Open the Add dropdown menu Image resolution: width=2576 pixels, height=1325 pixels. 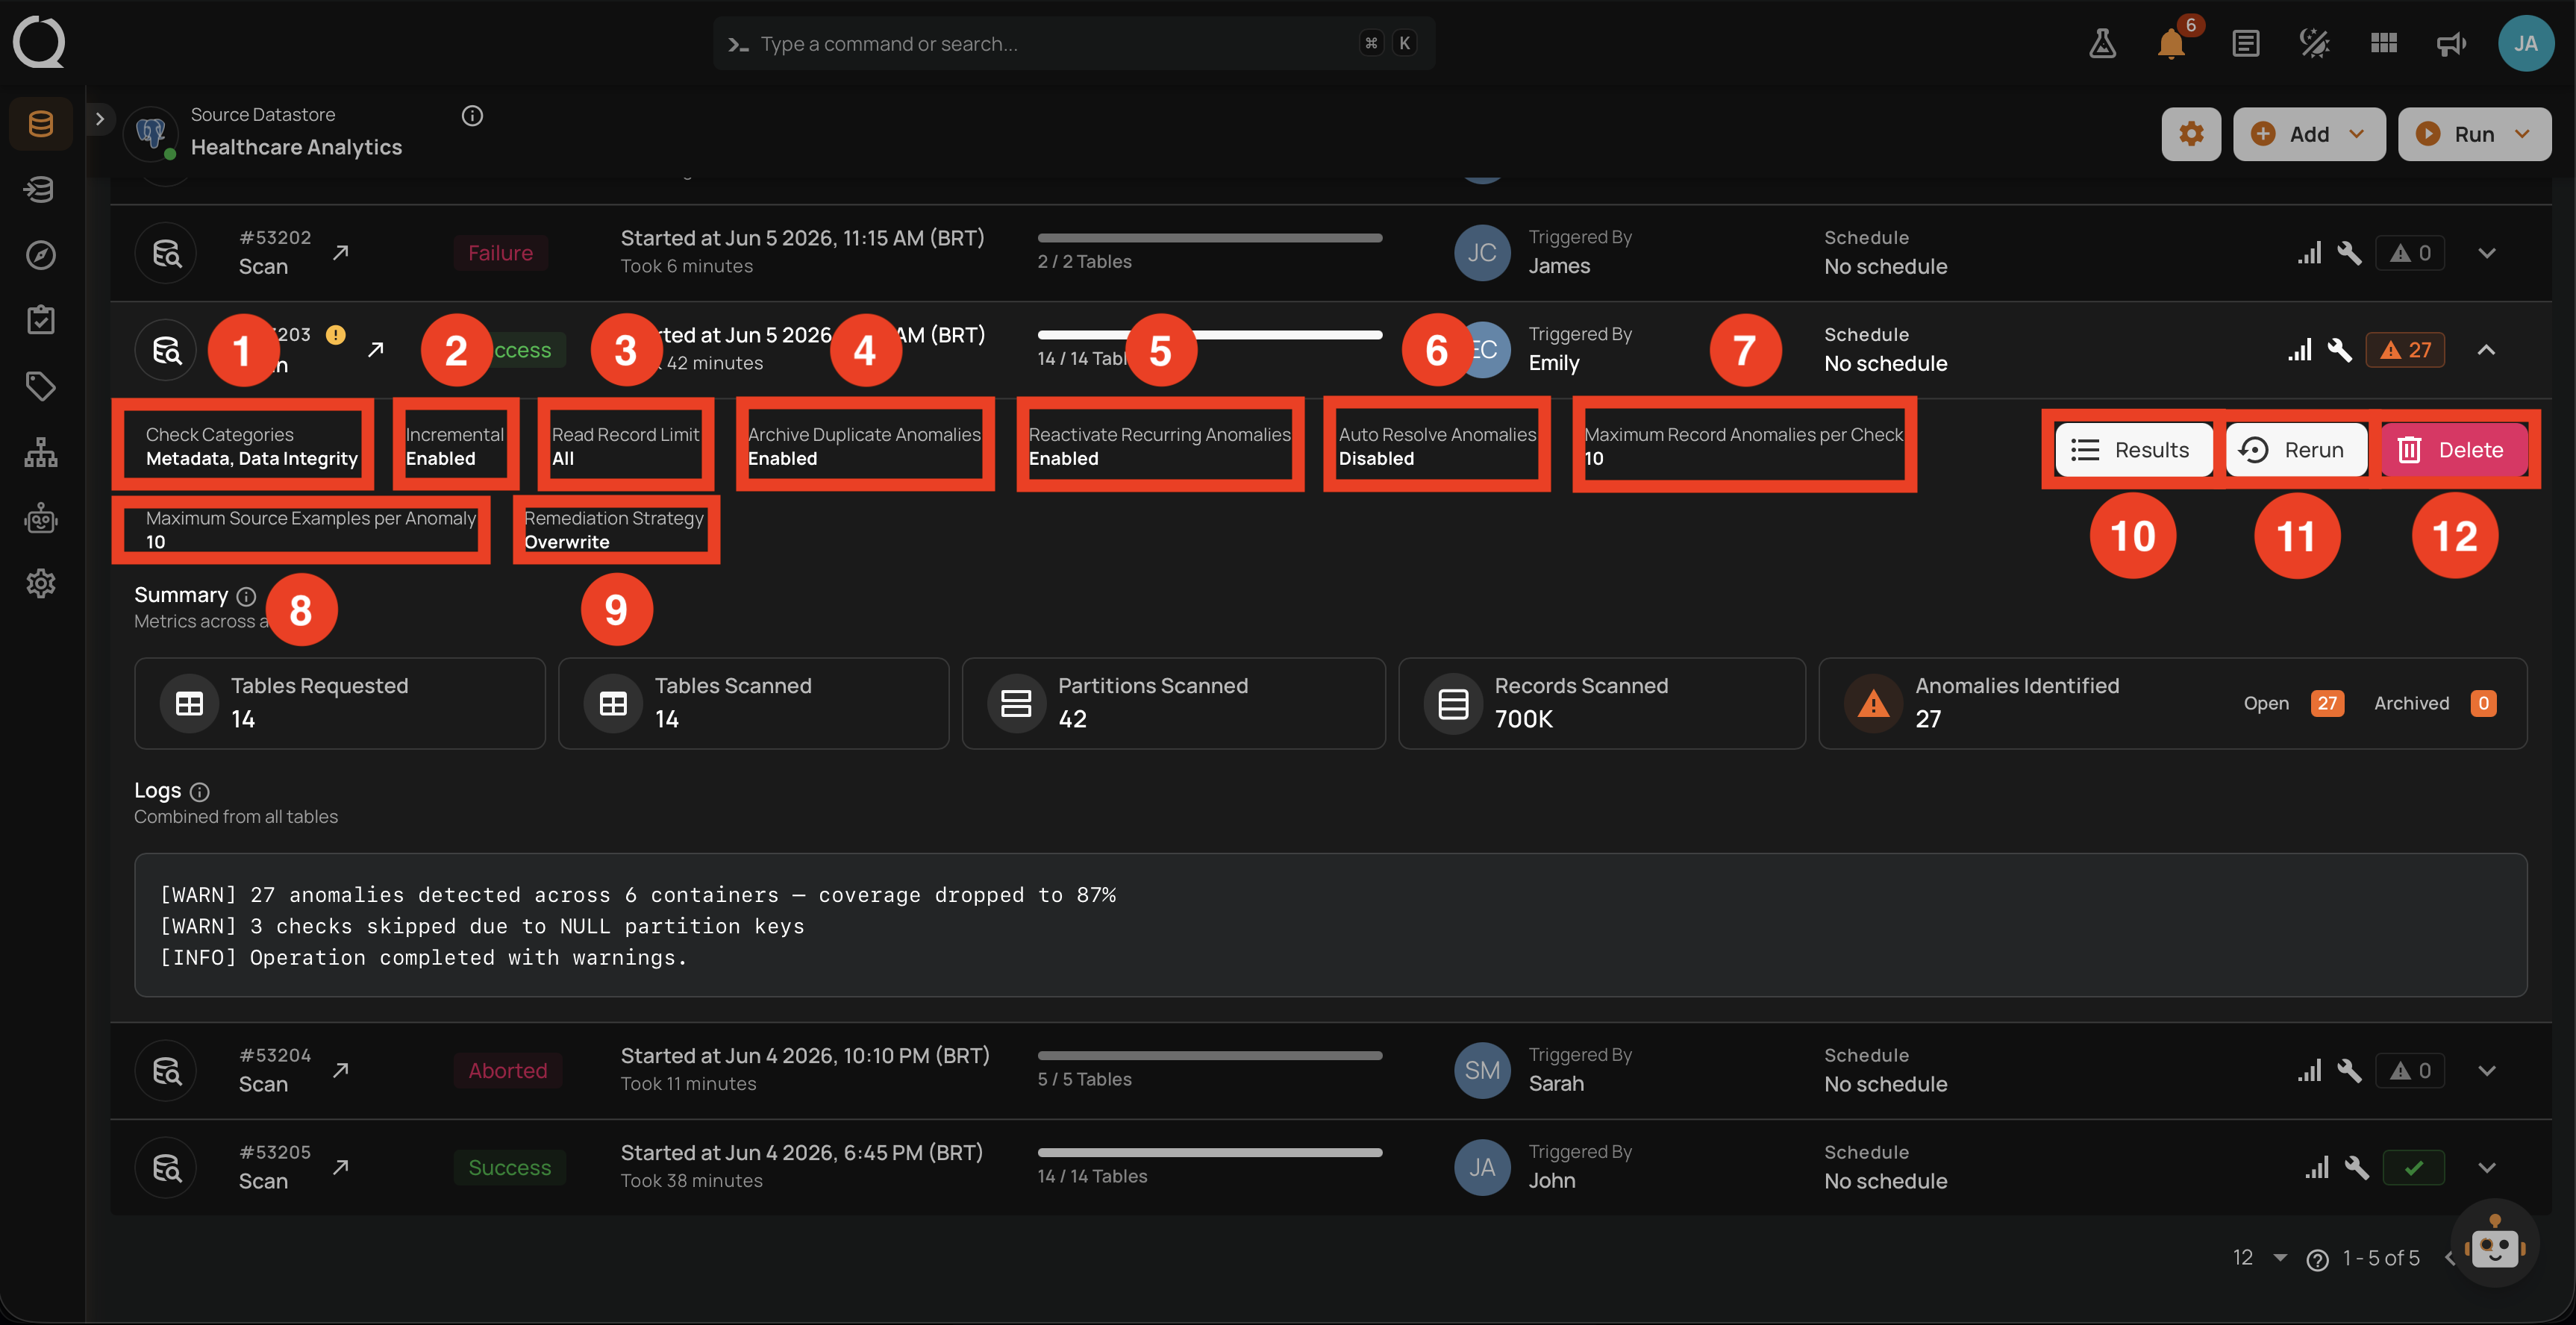(2308, 134)
